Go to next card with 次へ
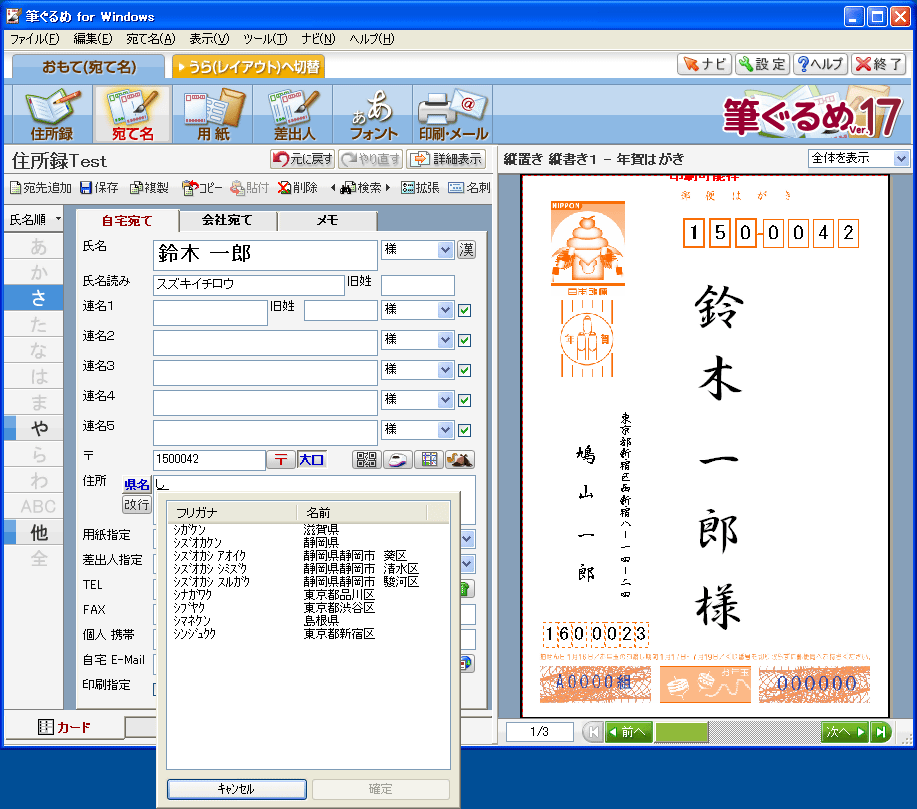The image size is (917, 809). [844, 732]
